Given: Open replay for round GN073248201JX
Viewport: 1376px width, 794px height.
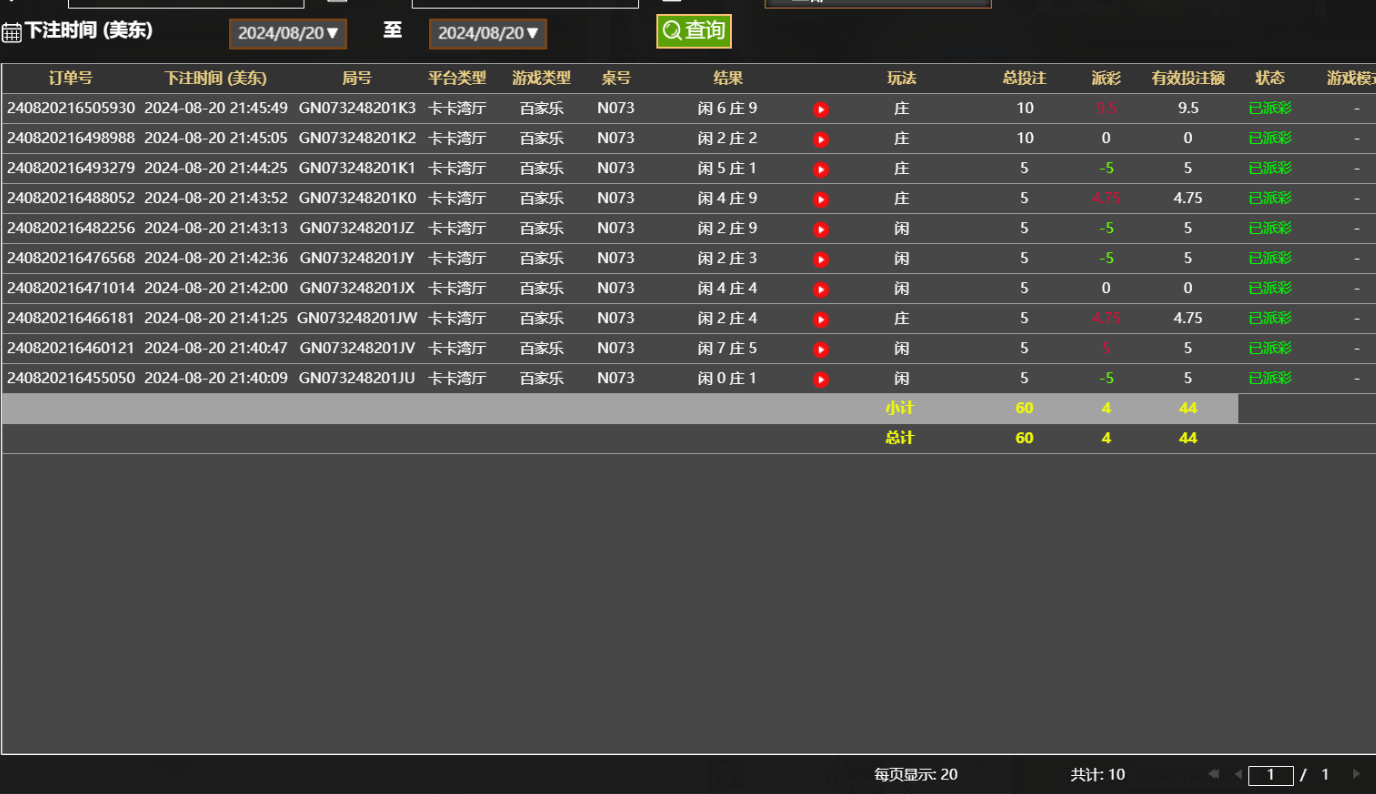Looking at the screenshot, I should pyautogui.click(x=821, y=289).
